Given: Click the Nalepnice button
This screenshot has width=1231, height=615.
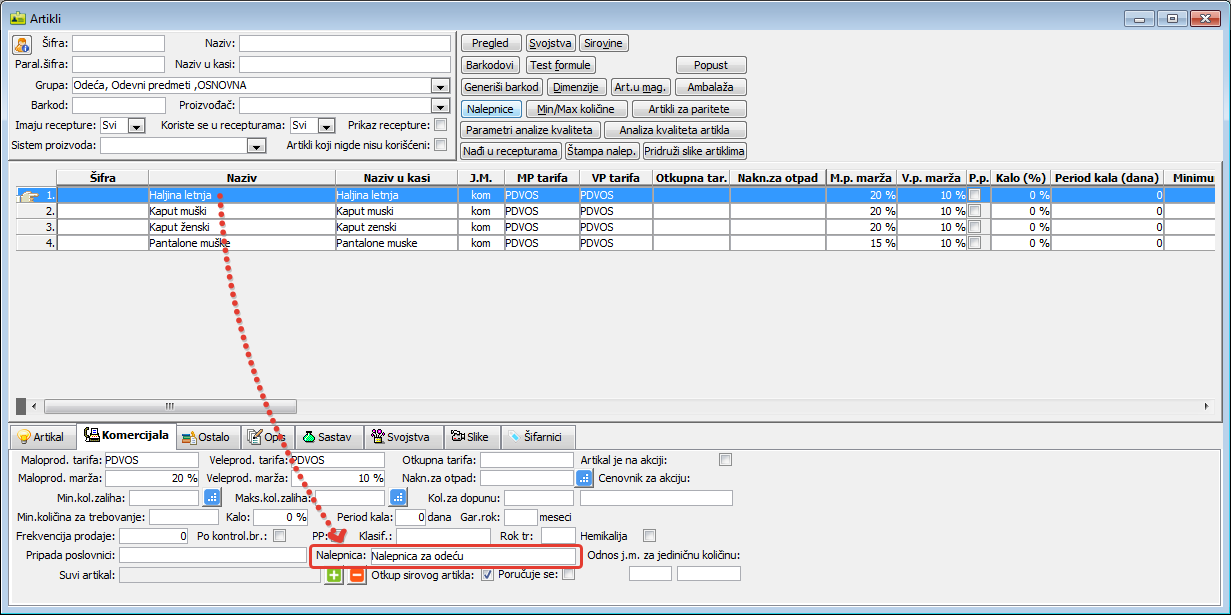Looking at the screenshot, I should pyautogui.click(x=490, y=109).
